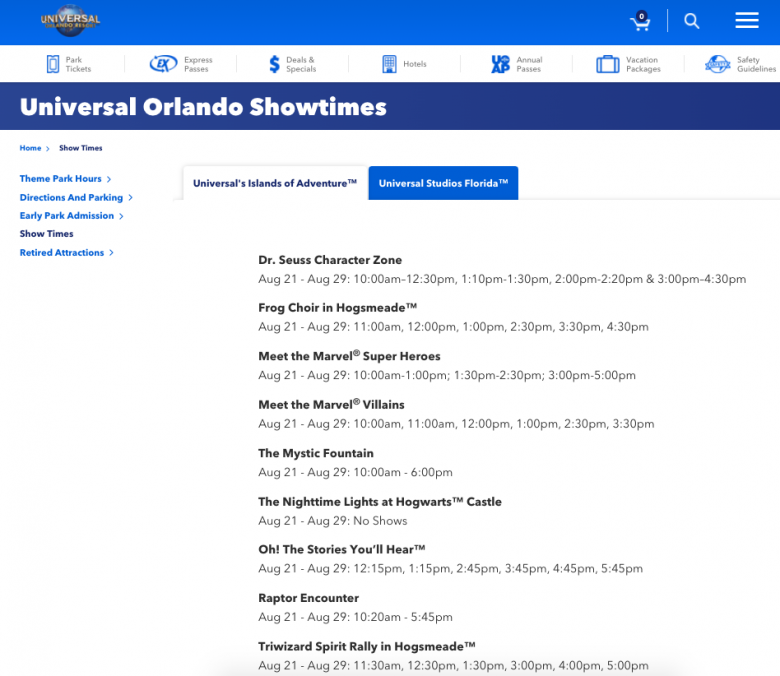This screenshot has width=780, height=676.
Task: Open Annual Passes navigation link
Action: coord(529,64)
